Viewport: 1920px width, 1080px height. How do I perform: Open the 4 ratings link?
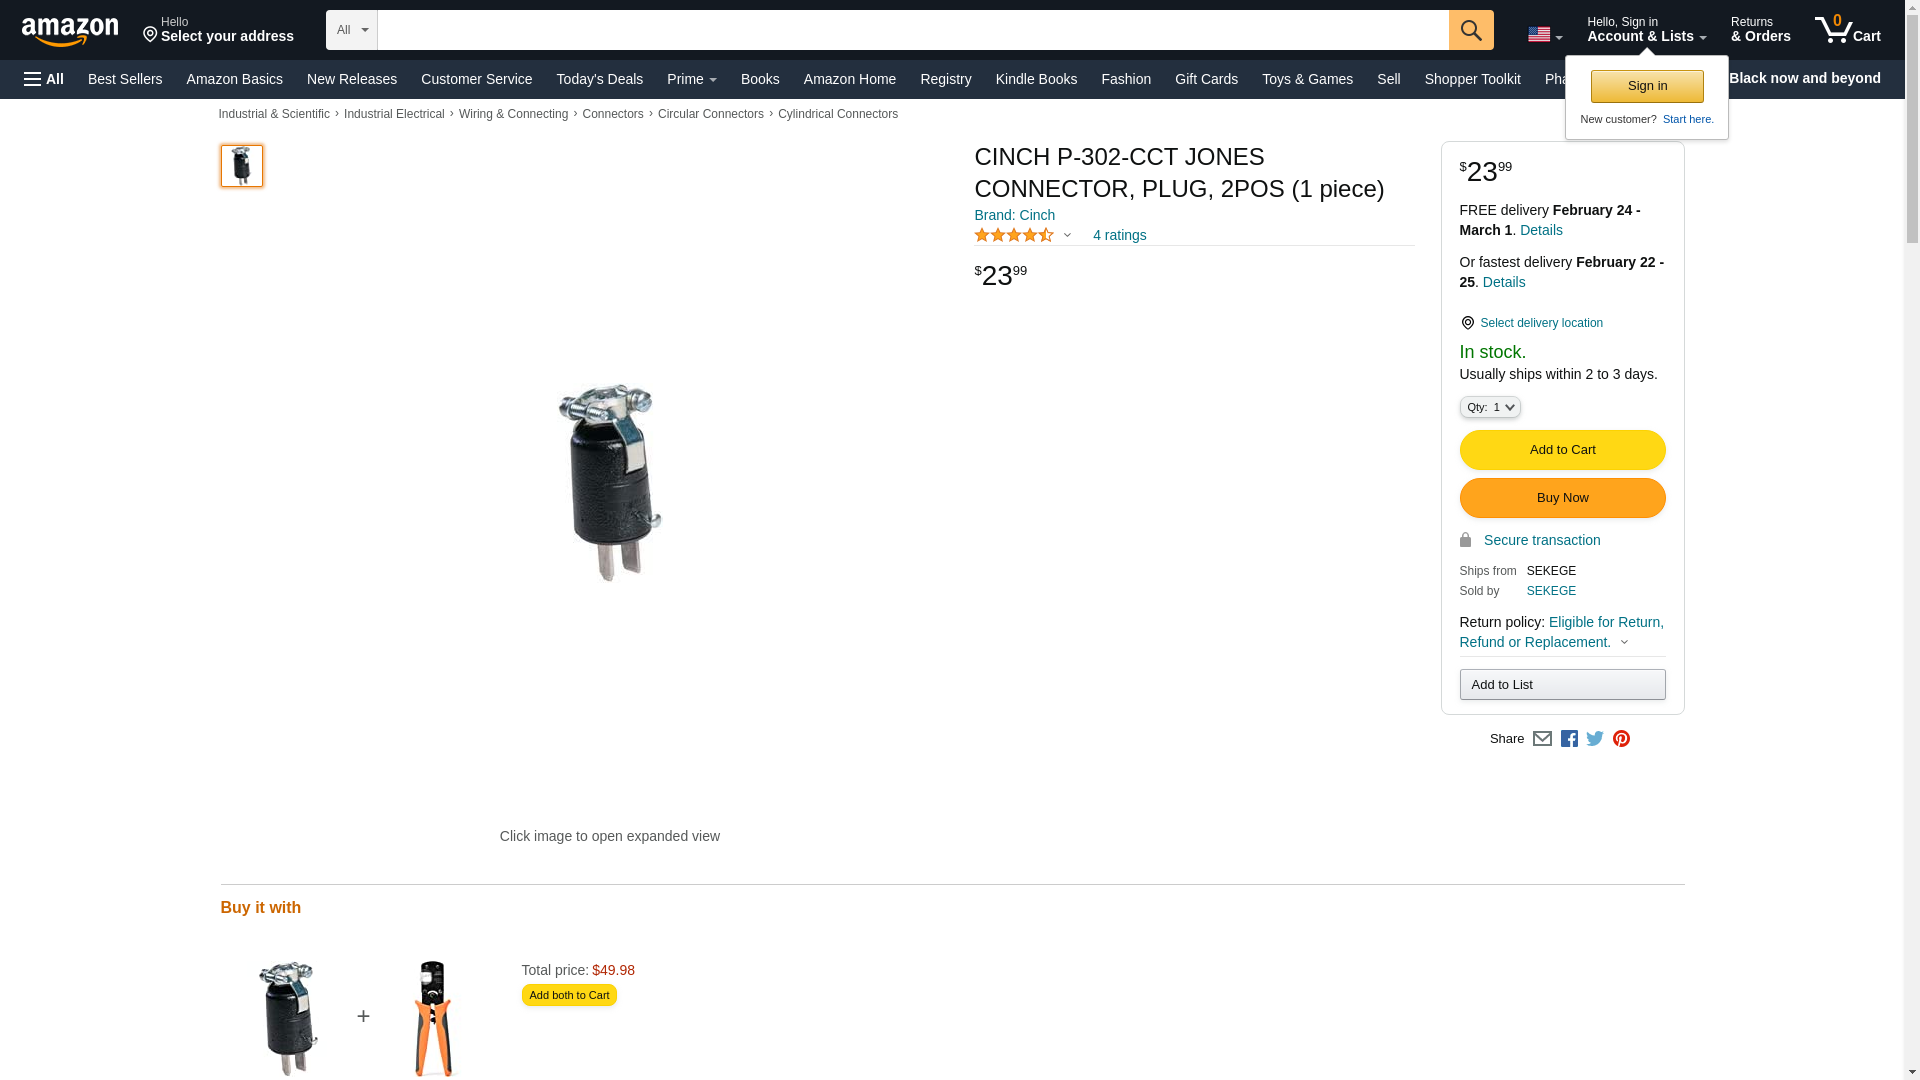(x=1119, y=235)
